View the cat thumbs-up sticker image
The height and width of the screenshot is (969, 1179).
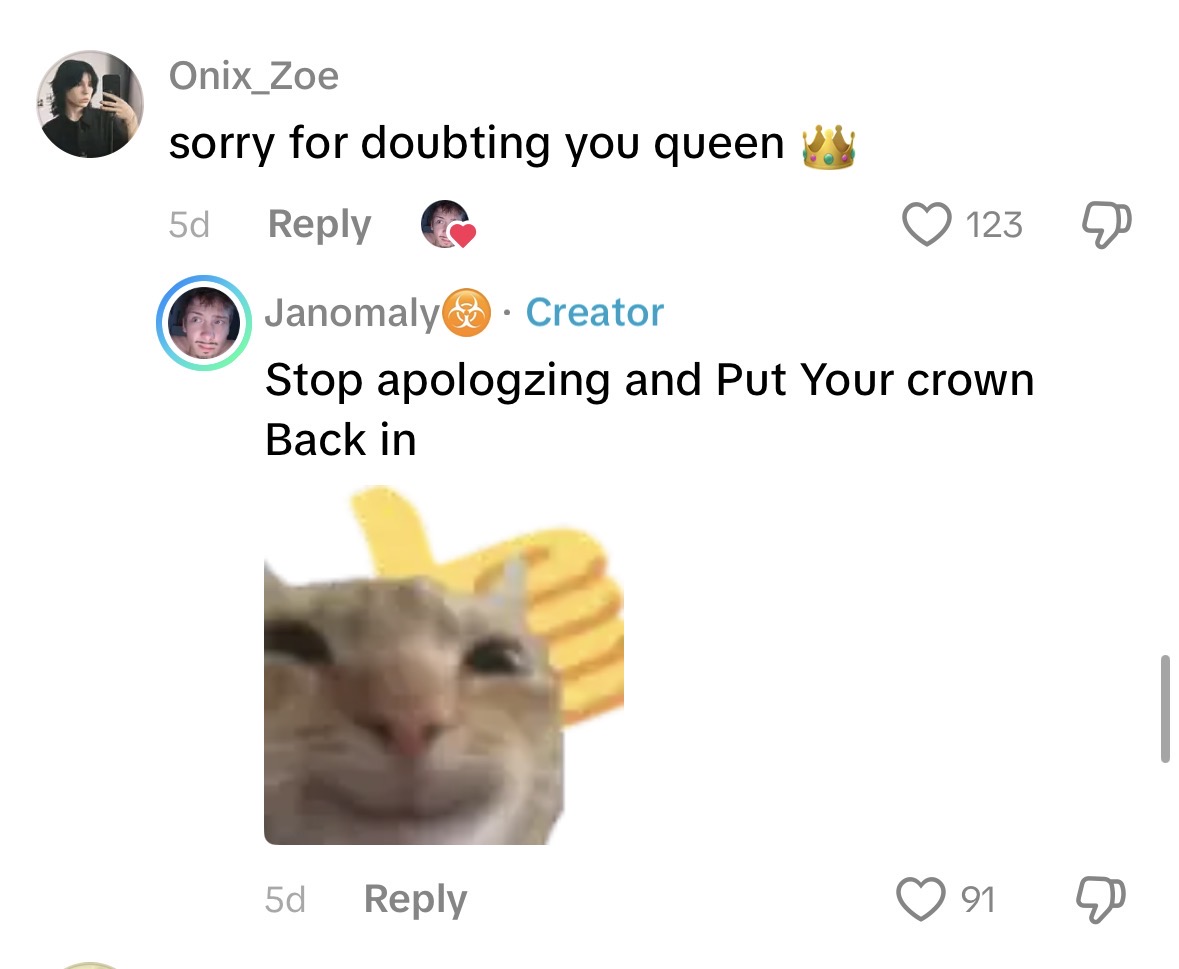(x=444, y=665)
